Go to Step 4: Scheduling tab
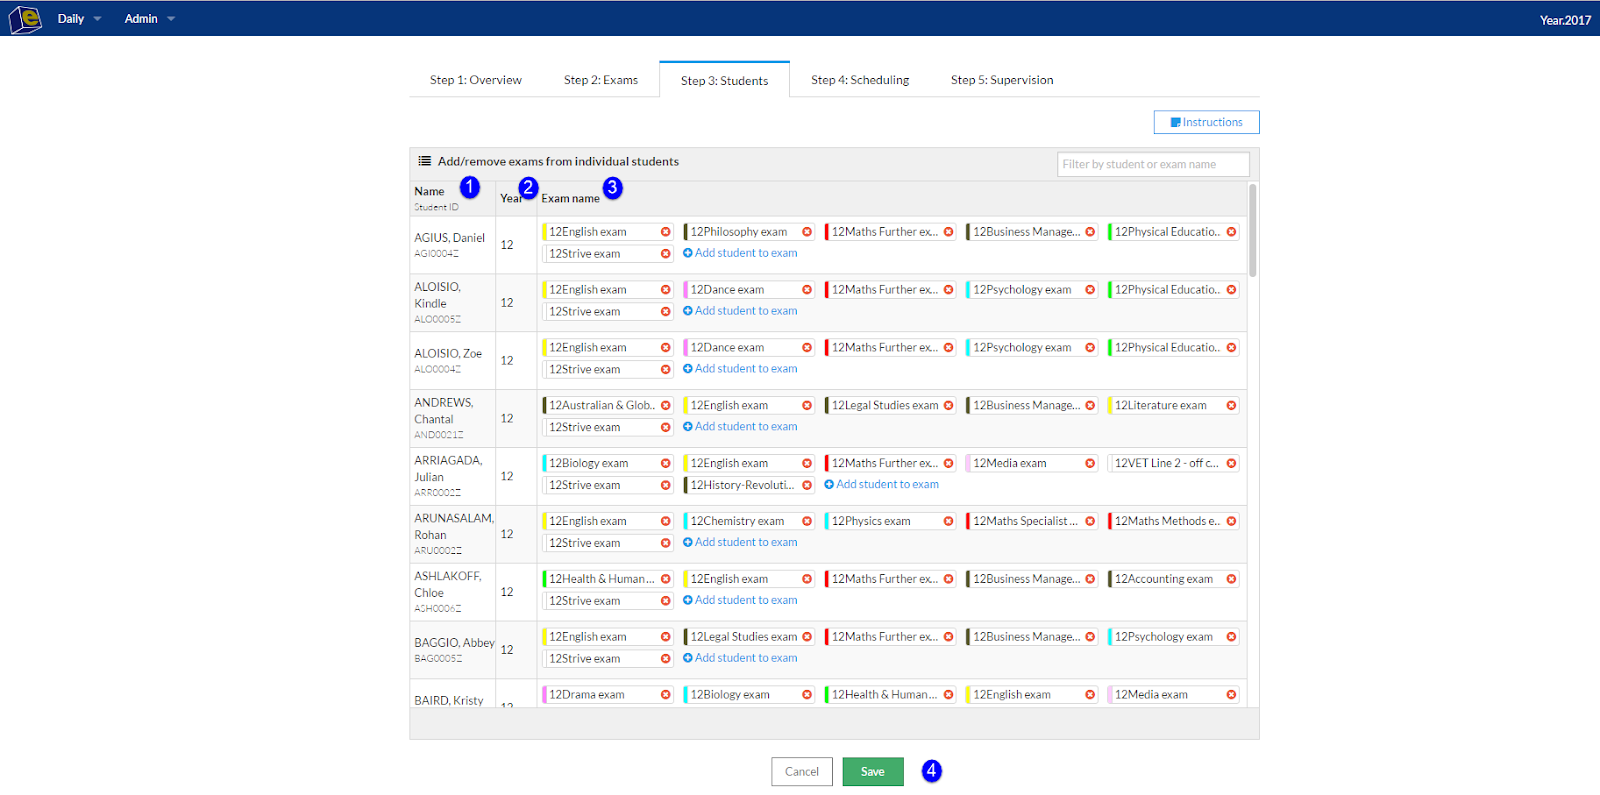 860,80
